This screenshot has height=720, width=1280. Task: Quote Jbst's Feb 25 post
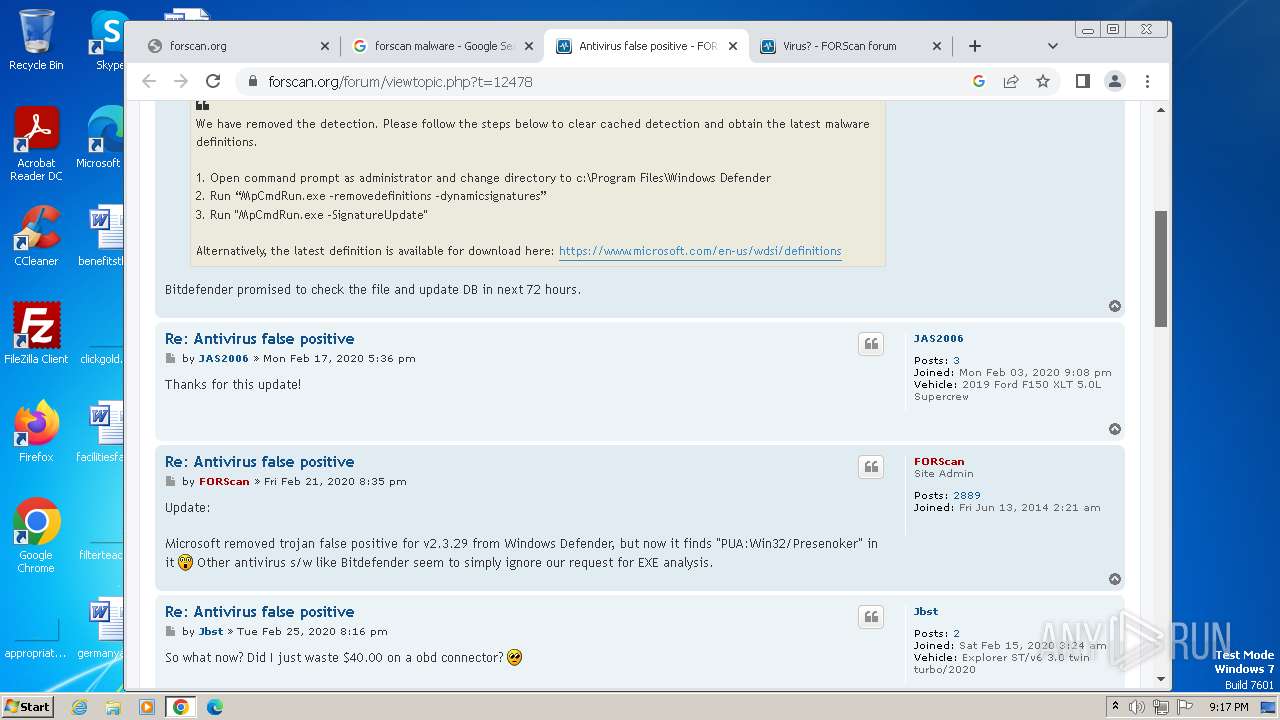871,617
